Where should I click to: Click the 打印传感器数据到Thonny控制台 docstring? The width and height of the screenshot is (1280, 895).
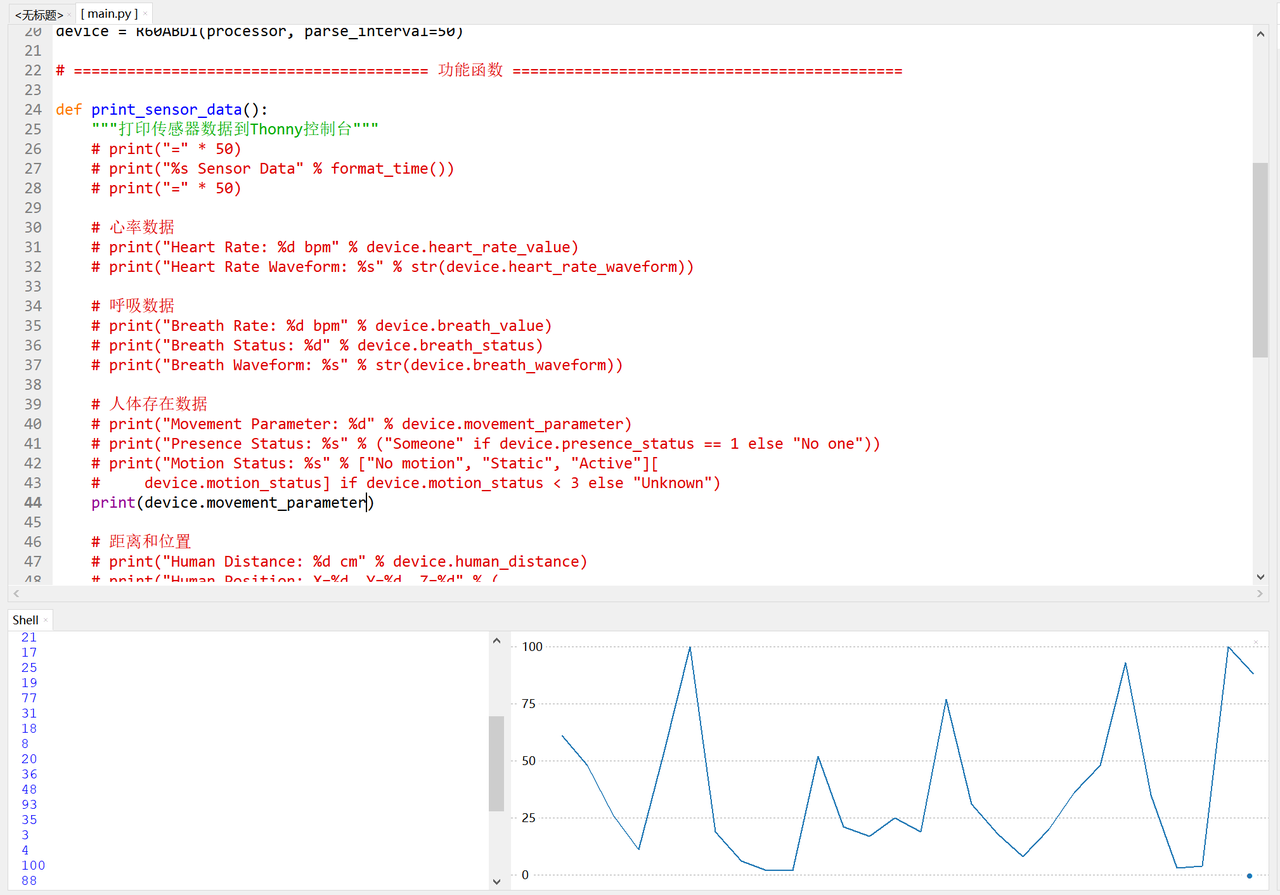[x=235, y=129]
